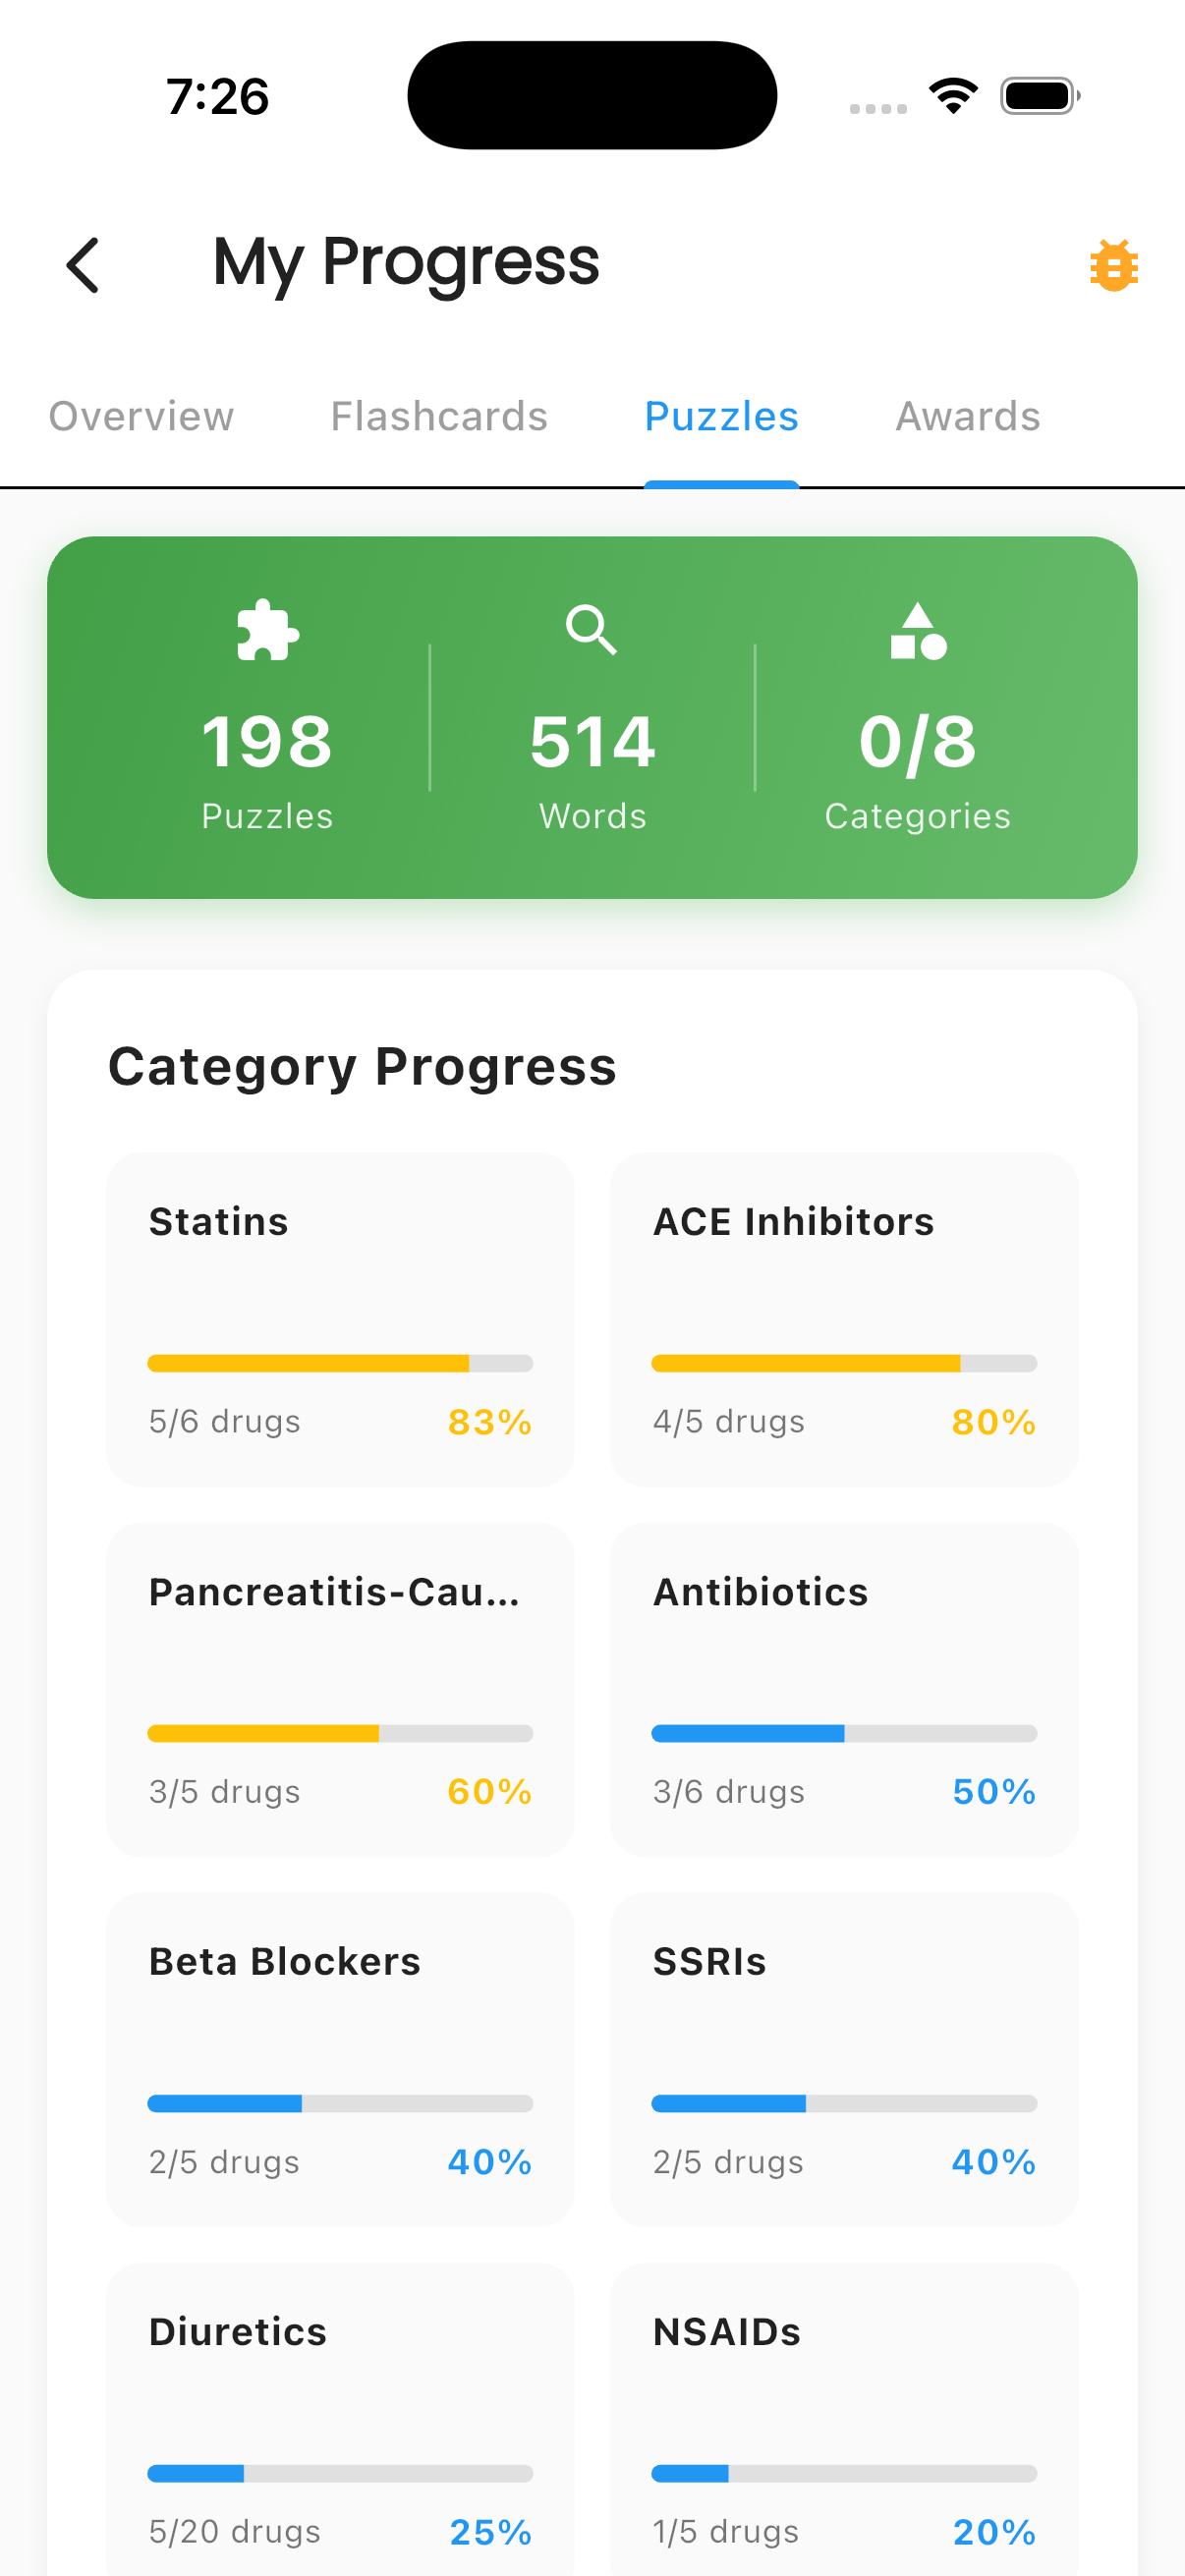Tap the shapes icon above Categories

[x=917, y=631]
